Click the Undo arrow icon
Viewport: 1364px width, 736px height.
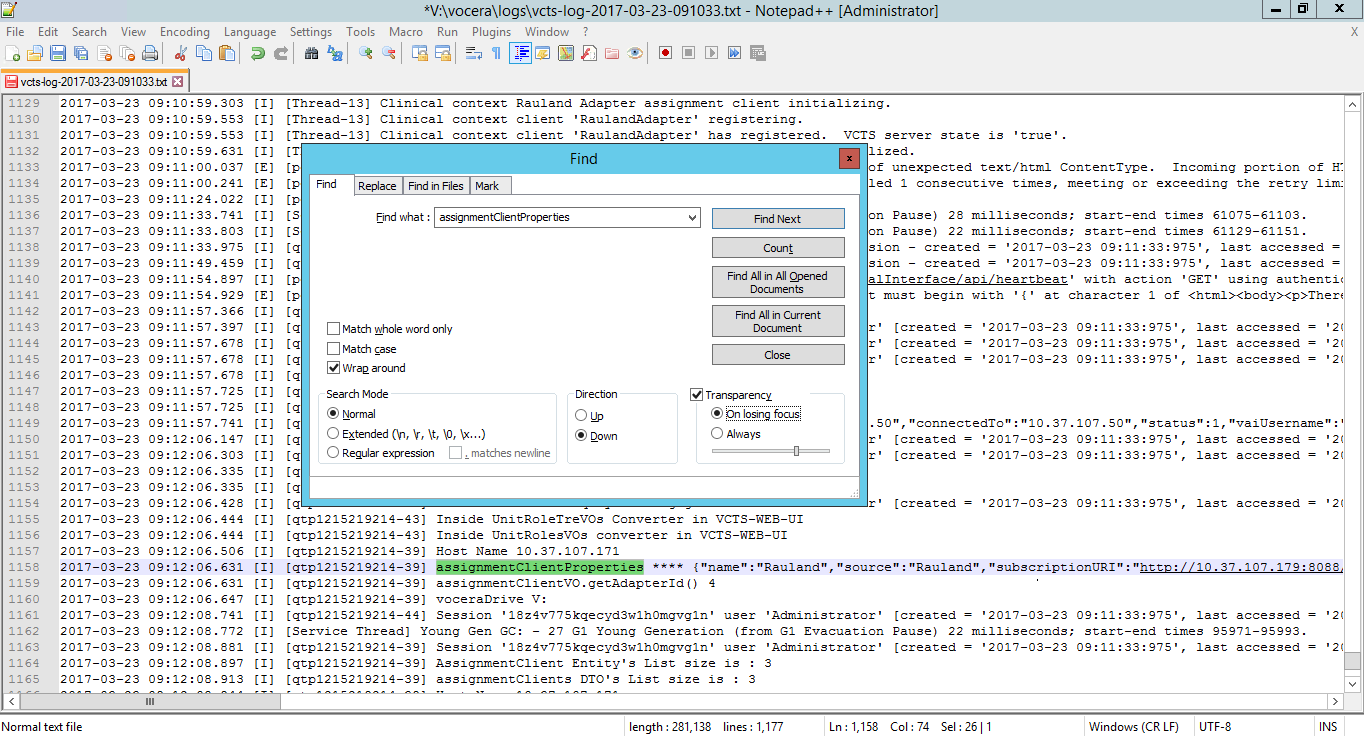point(257,53)
